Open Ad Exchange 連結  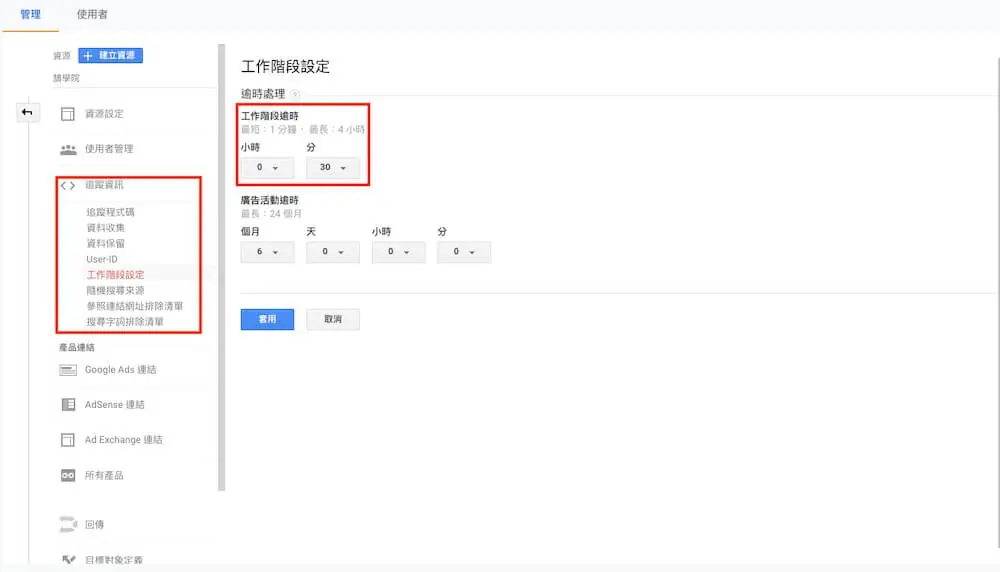tap(124, 440)
